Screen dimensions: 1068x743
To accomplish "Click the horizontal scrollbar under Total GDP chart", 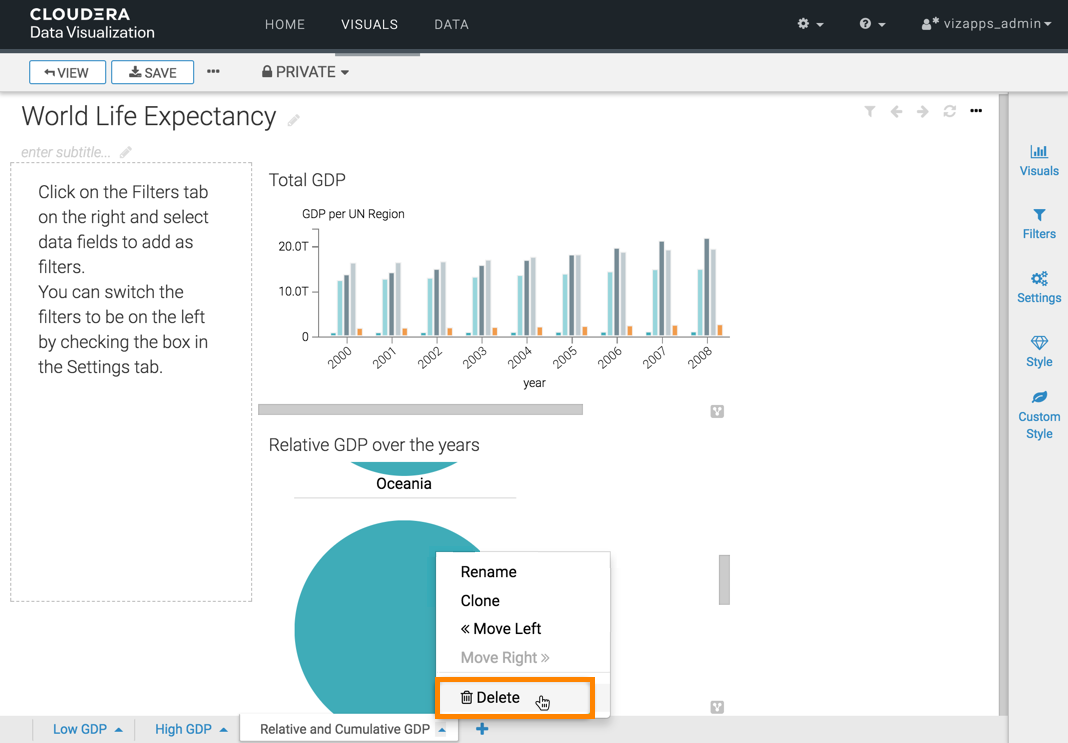I will point(420,409).
